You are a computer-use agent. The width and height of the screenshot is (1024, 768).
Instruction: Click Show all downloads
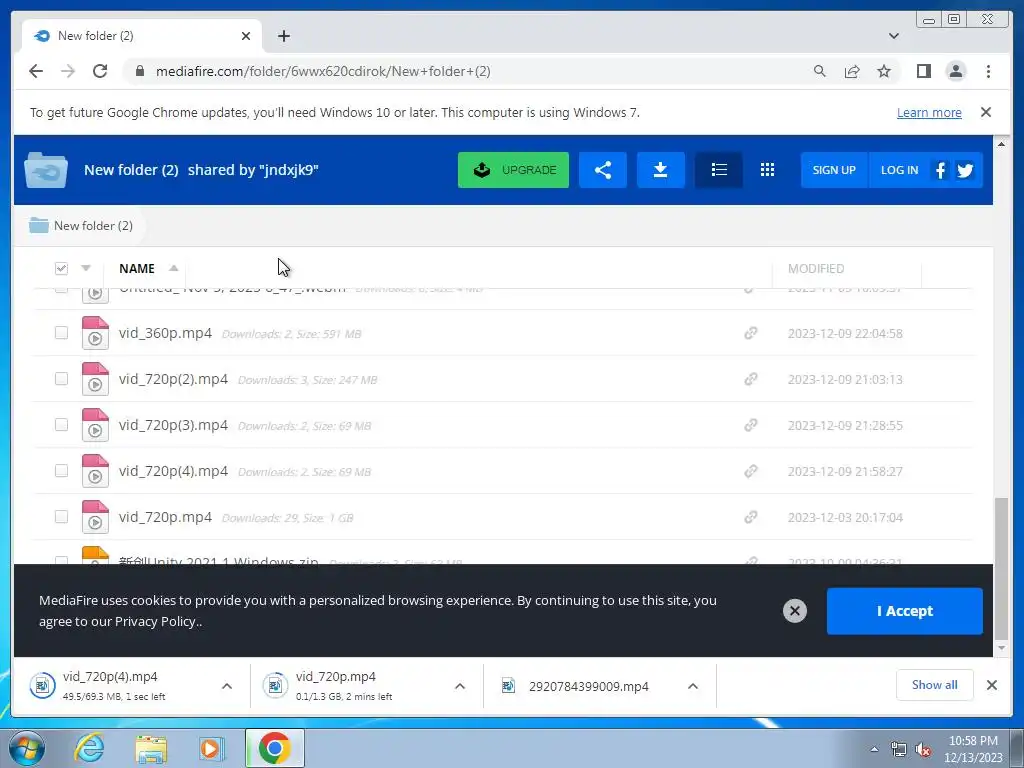pyautogui.click(x=935, y=684)
